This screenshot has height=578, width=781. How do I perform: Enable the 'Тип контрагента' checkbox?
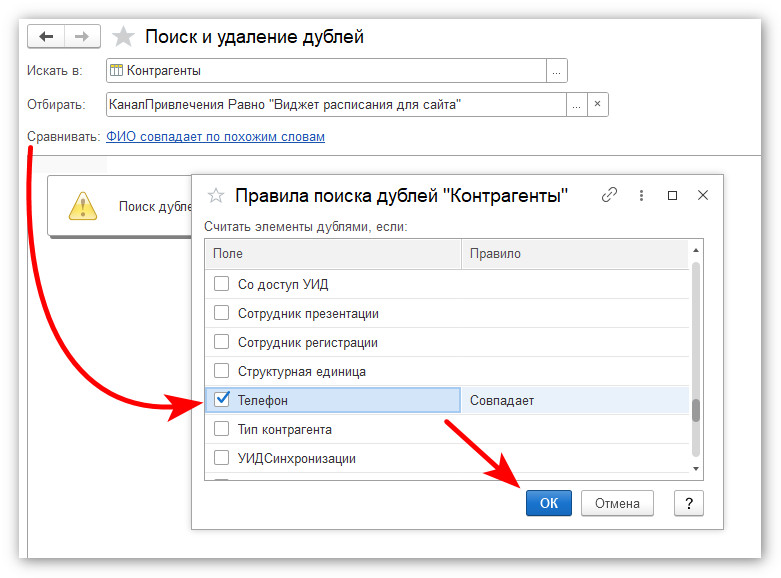click(221, 429)
